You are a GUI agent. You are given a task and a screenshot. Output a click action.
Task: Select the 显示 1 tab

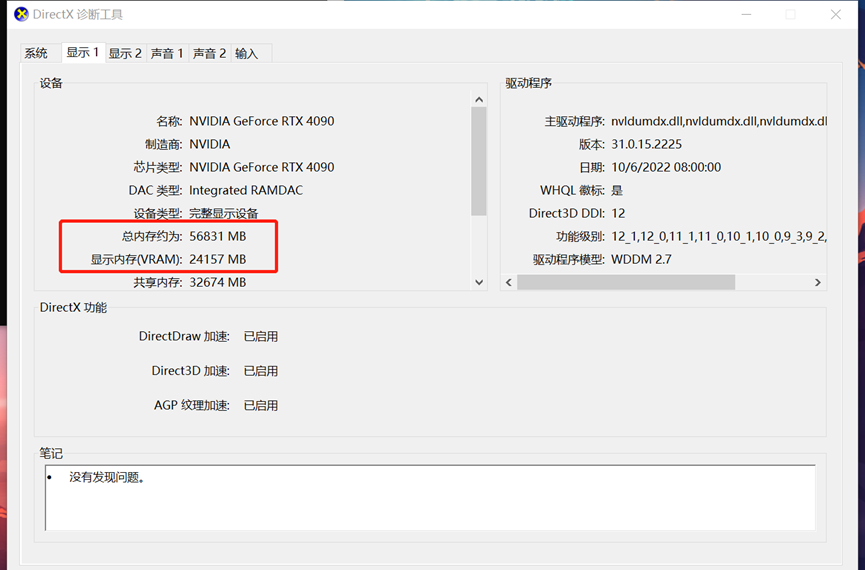(x=83, y=52)
